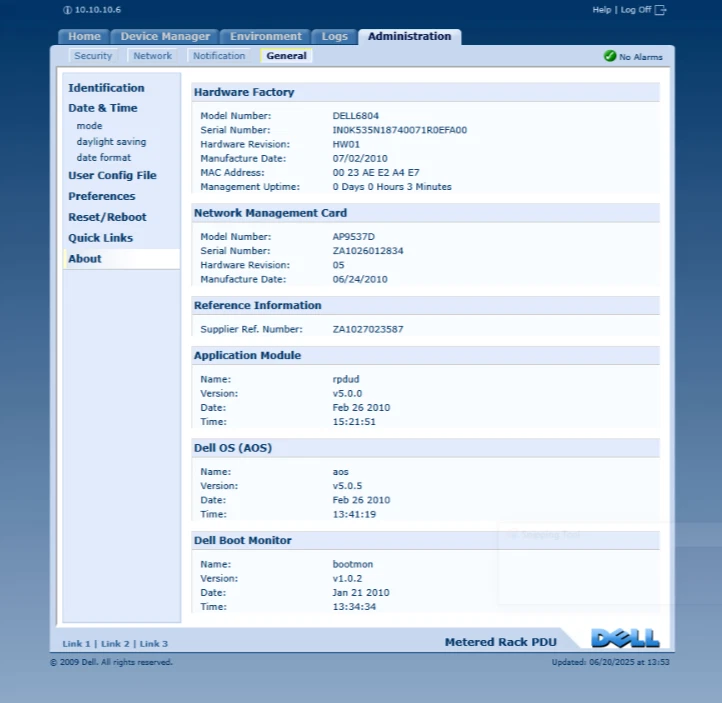Click the name value aos
The width and height of the screenshot is (722, 703).
(341, 472)
